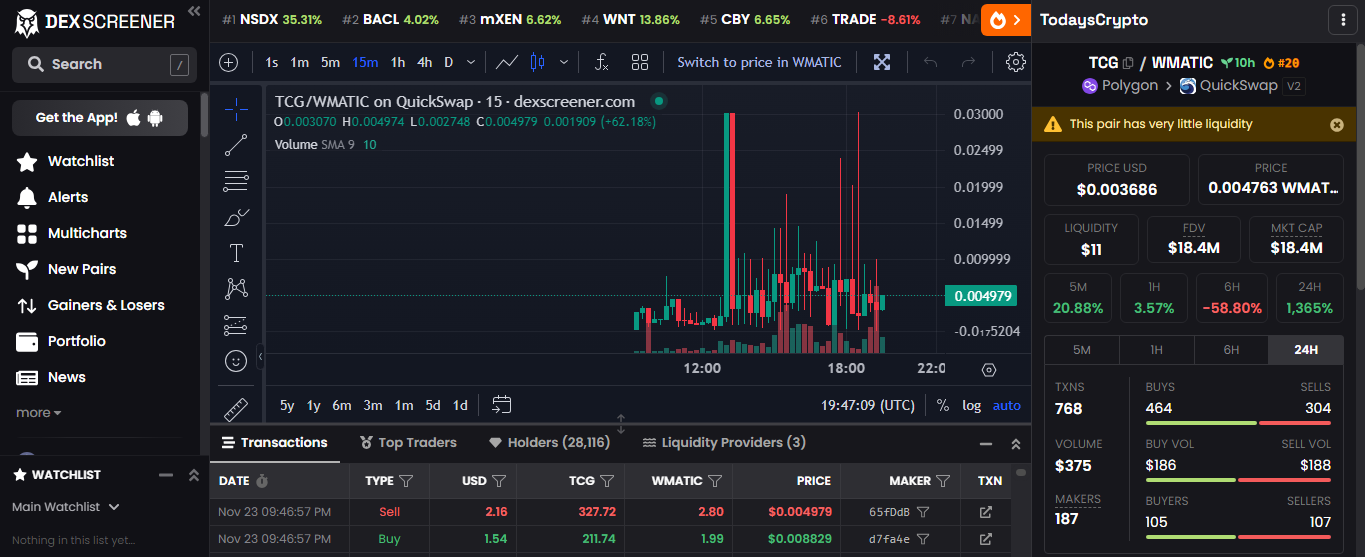The width and height of the screenshot is (1365, 557).
Task: Select the 6H stats tab
Action: [1231, 350]
